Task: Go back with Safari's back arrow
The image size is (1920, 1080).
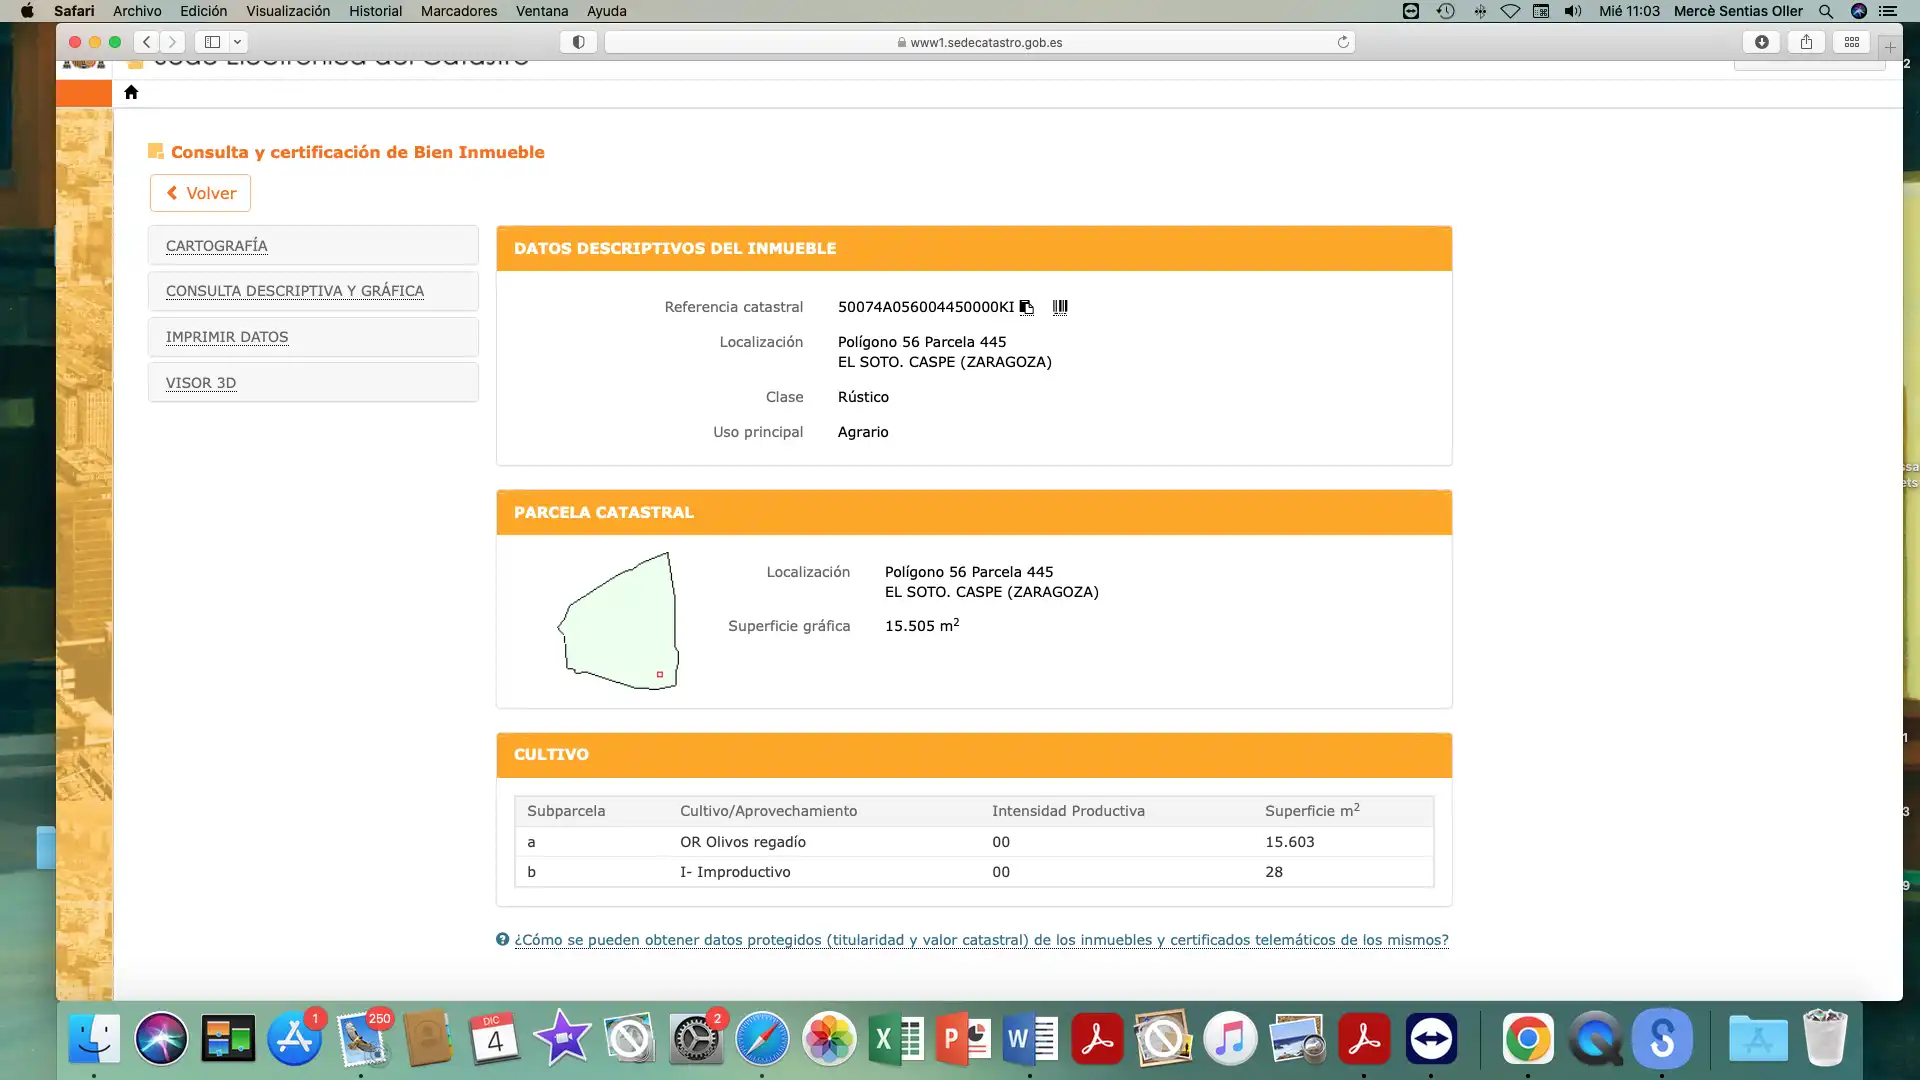Action: pyautogui.click(x=146, y=42)
